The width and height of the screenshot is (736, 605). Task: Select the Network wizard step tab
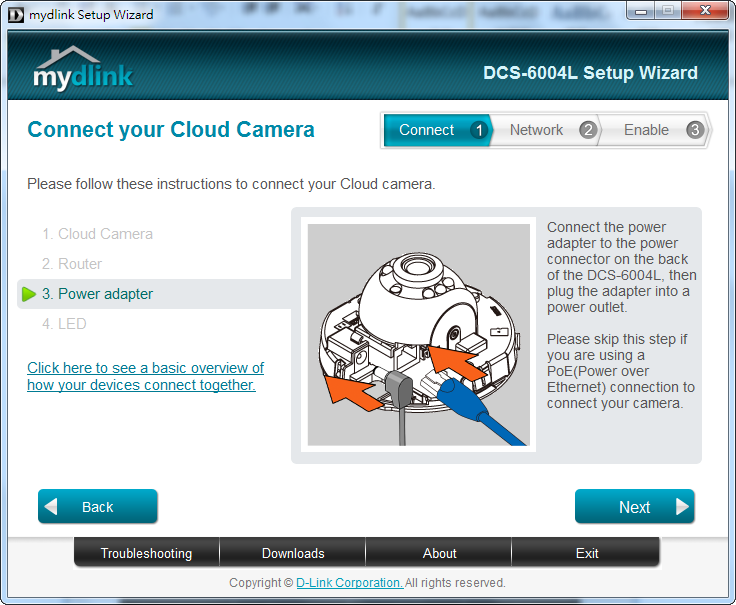pyautogui.click(x=536, y=130)
